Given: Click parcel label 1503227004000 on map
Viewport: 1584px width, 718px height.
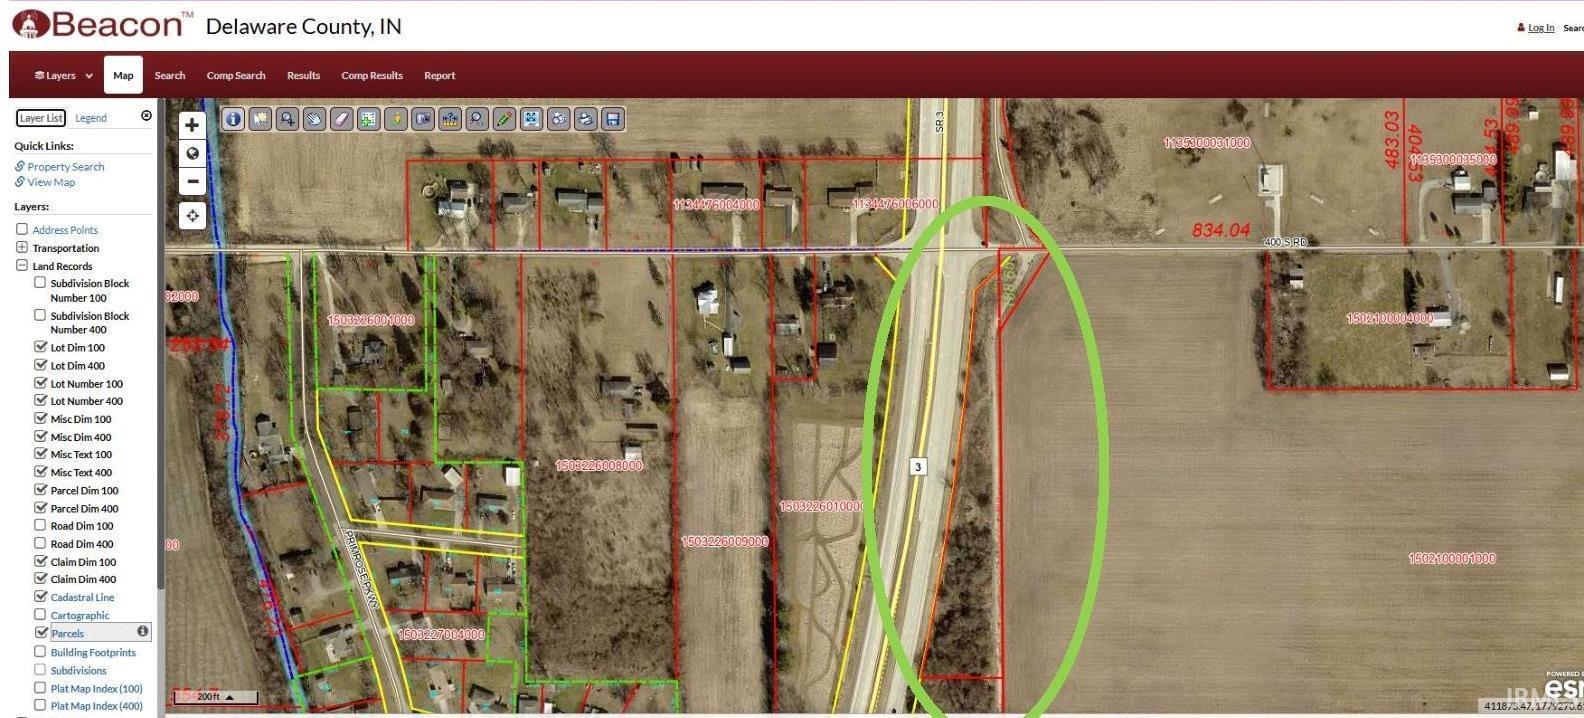Looking at the screenshot, I should tap(441, 634).
